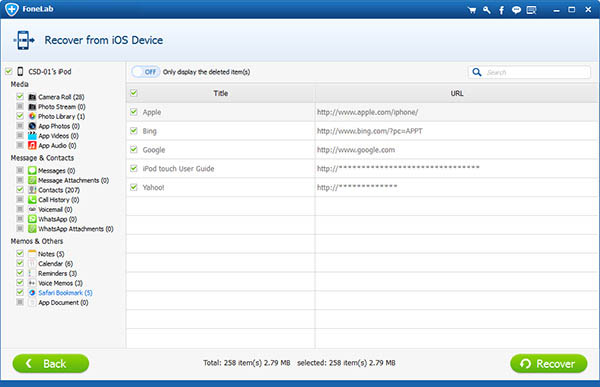Screen dimensions: 600x387
Task: Select the Photo Library icon
Action: coord(32,116)
